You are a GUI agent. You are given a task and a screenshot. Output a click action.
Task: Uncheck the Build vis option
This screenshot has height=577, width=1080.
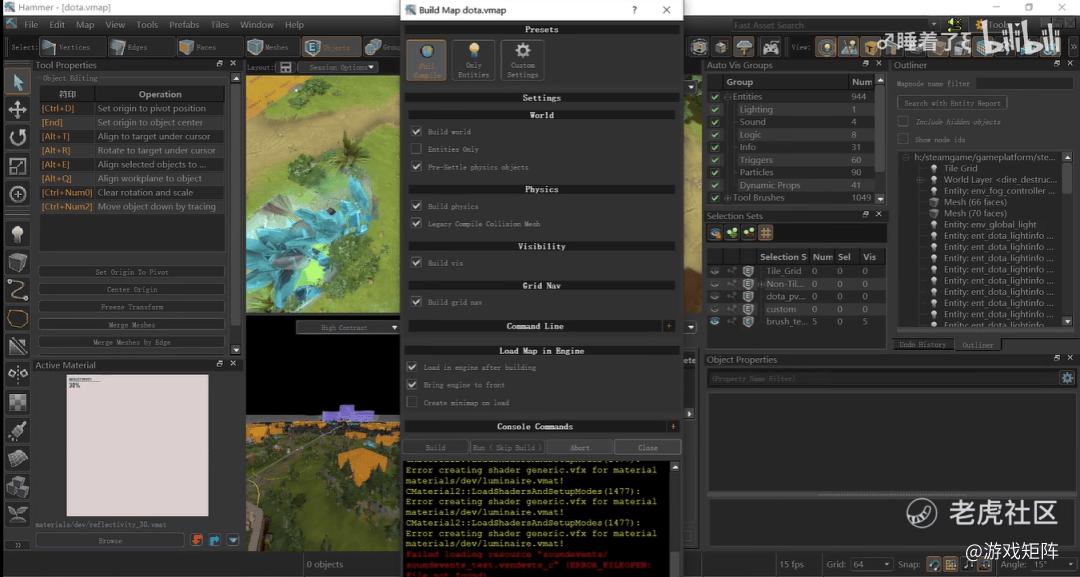pos(416,263)
